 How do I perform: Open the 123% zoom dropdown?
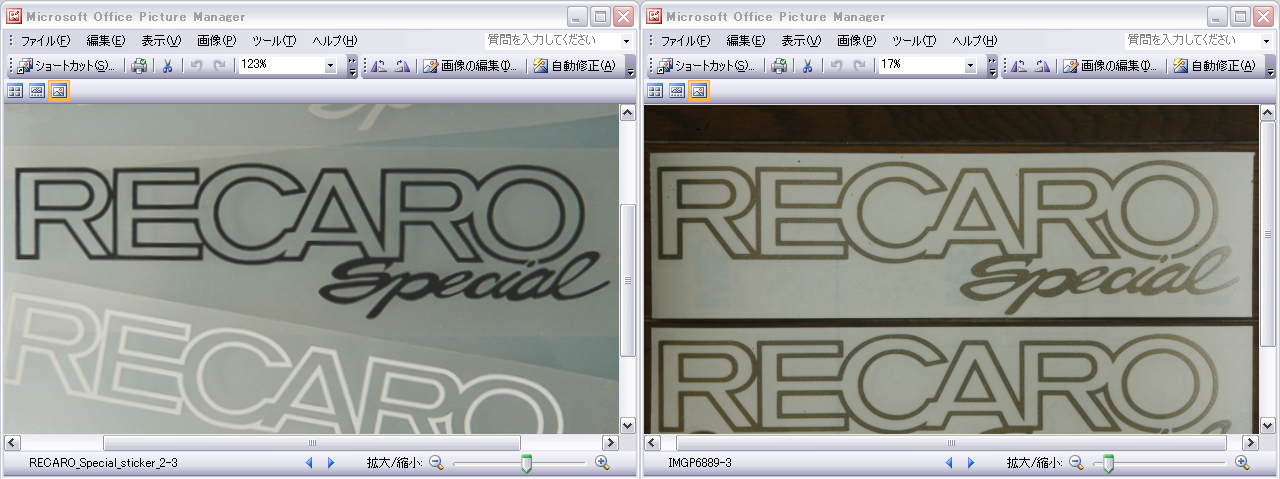coord(331,66)
